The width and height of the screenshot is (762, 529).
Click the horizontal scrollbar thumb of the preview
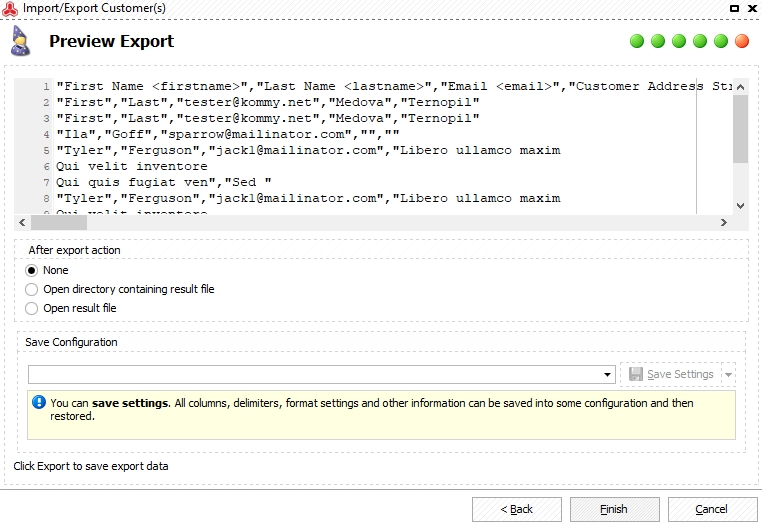[x=59, y=222]
